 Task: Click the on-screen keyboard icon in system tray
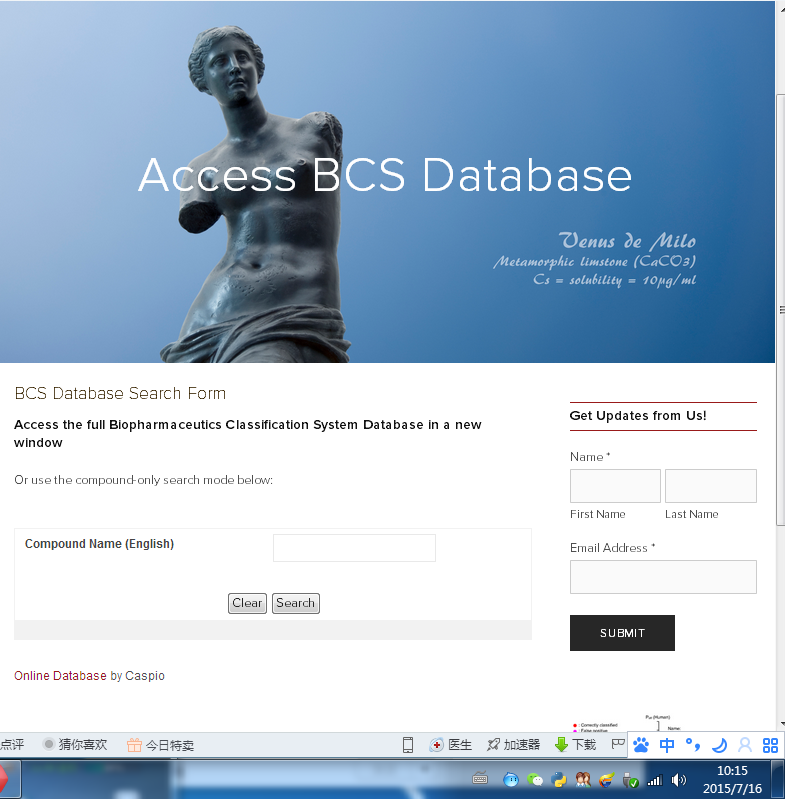(480, 779)
